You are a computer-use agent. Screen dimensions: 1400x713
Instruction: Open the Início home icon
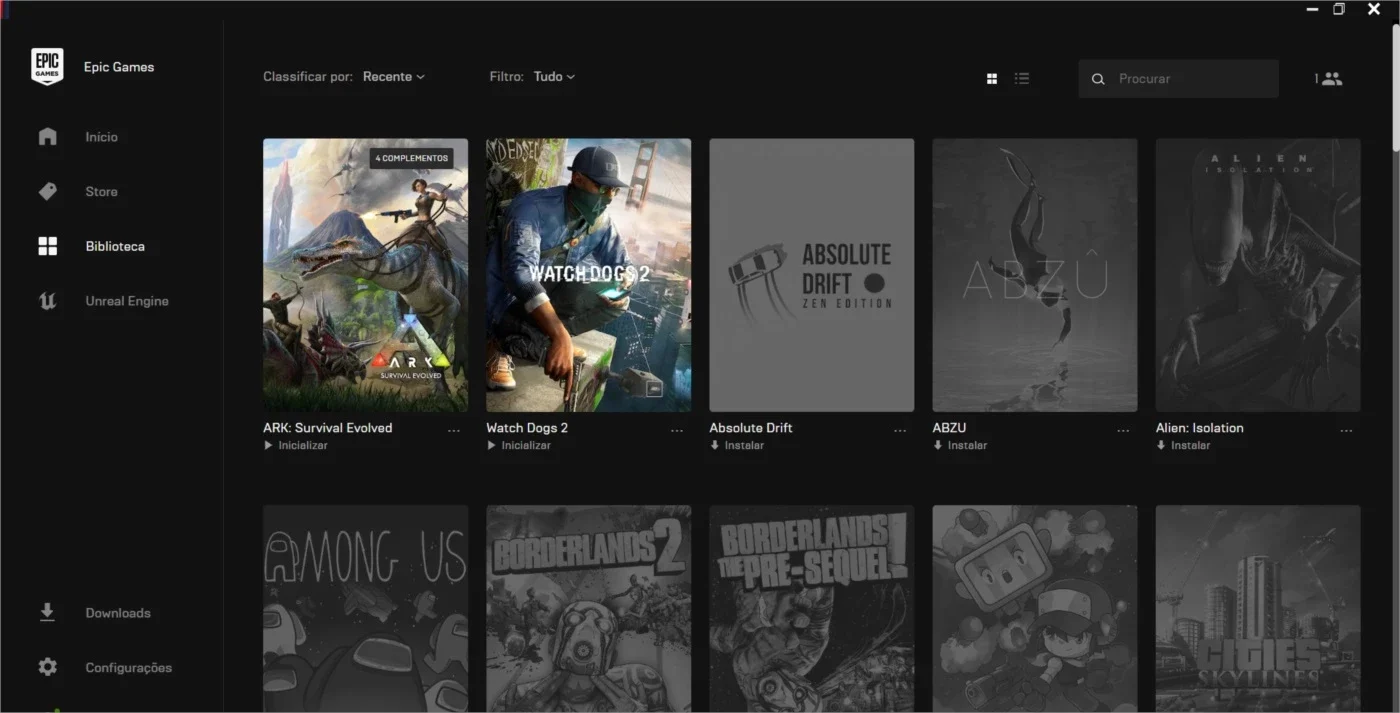[47, 137]
